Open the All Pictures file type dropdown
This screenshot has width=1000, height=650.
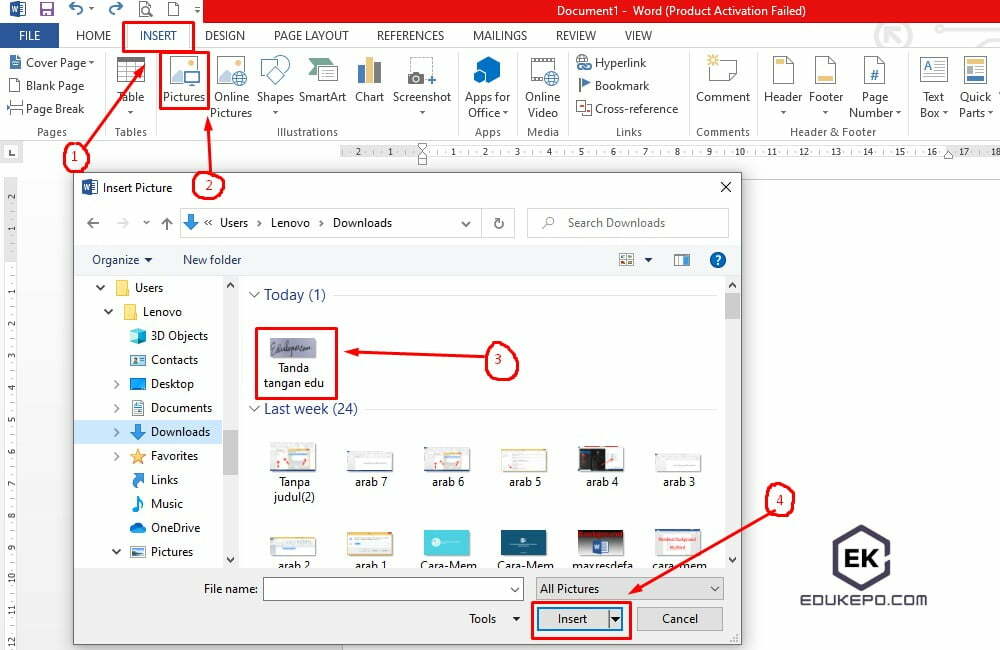point(629,588)
